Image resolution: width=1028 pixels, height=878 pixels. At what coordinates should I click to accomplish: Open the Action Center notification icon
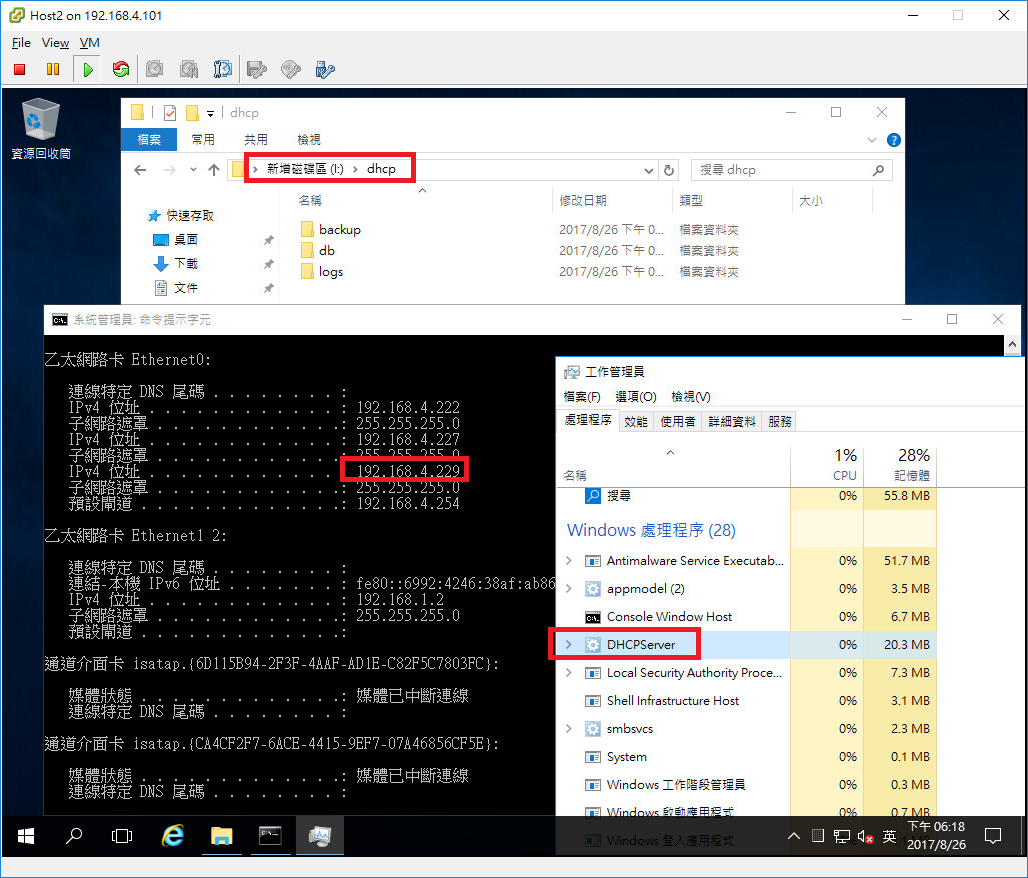[x=993, y=836]
